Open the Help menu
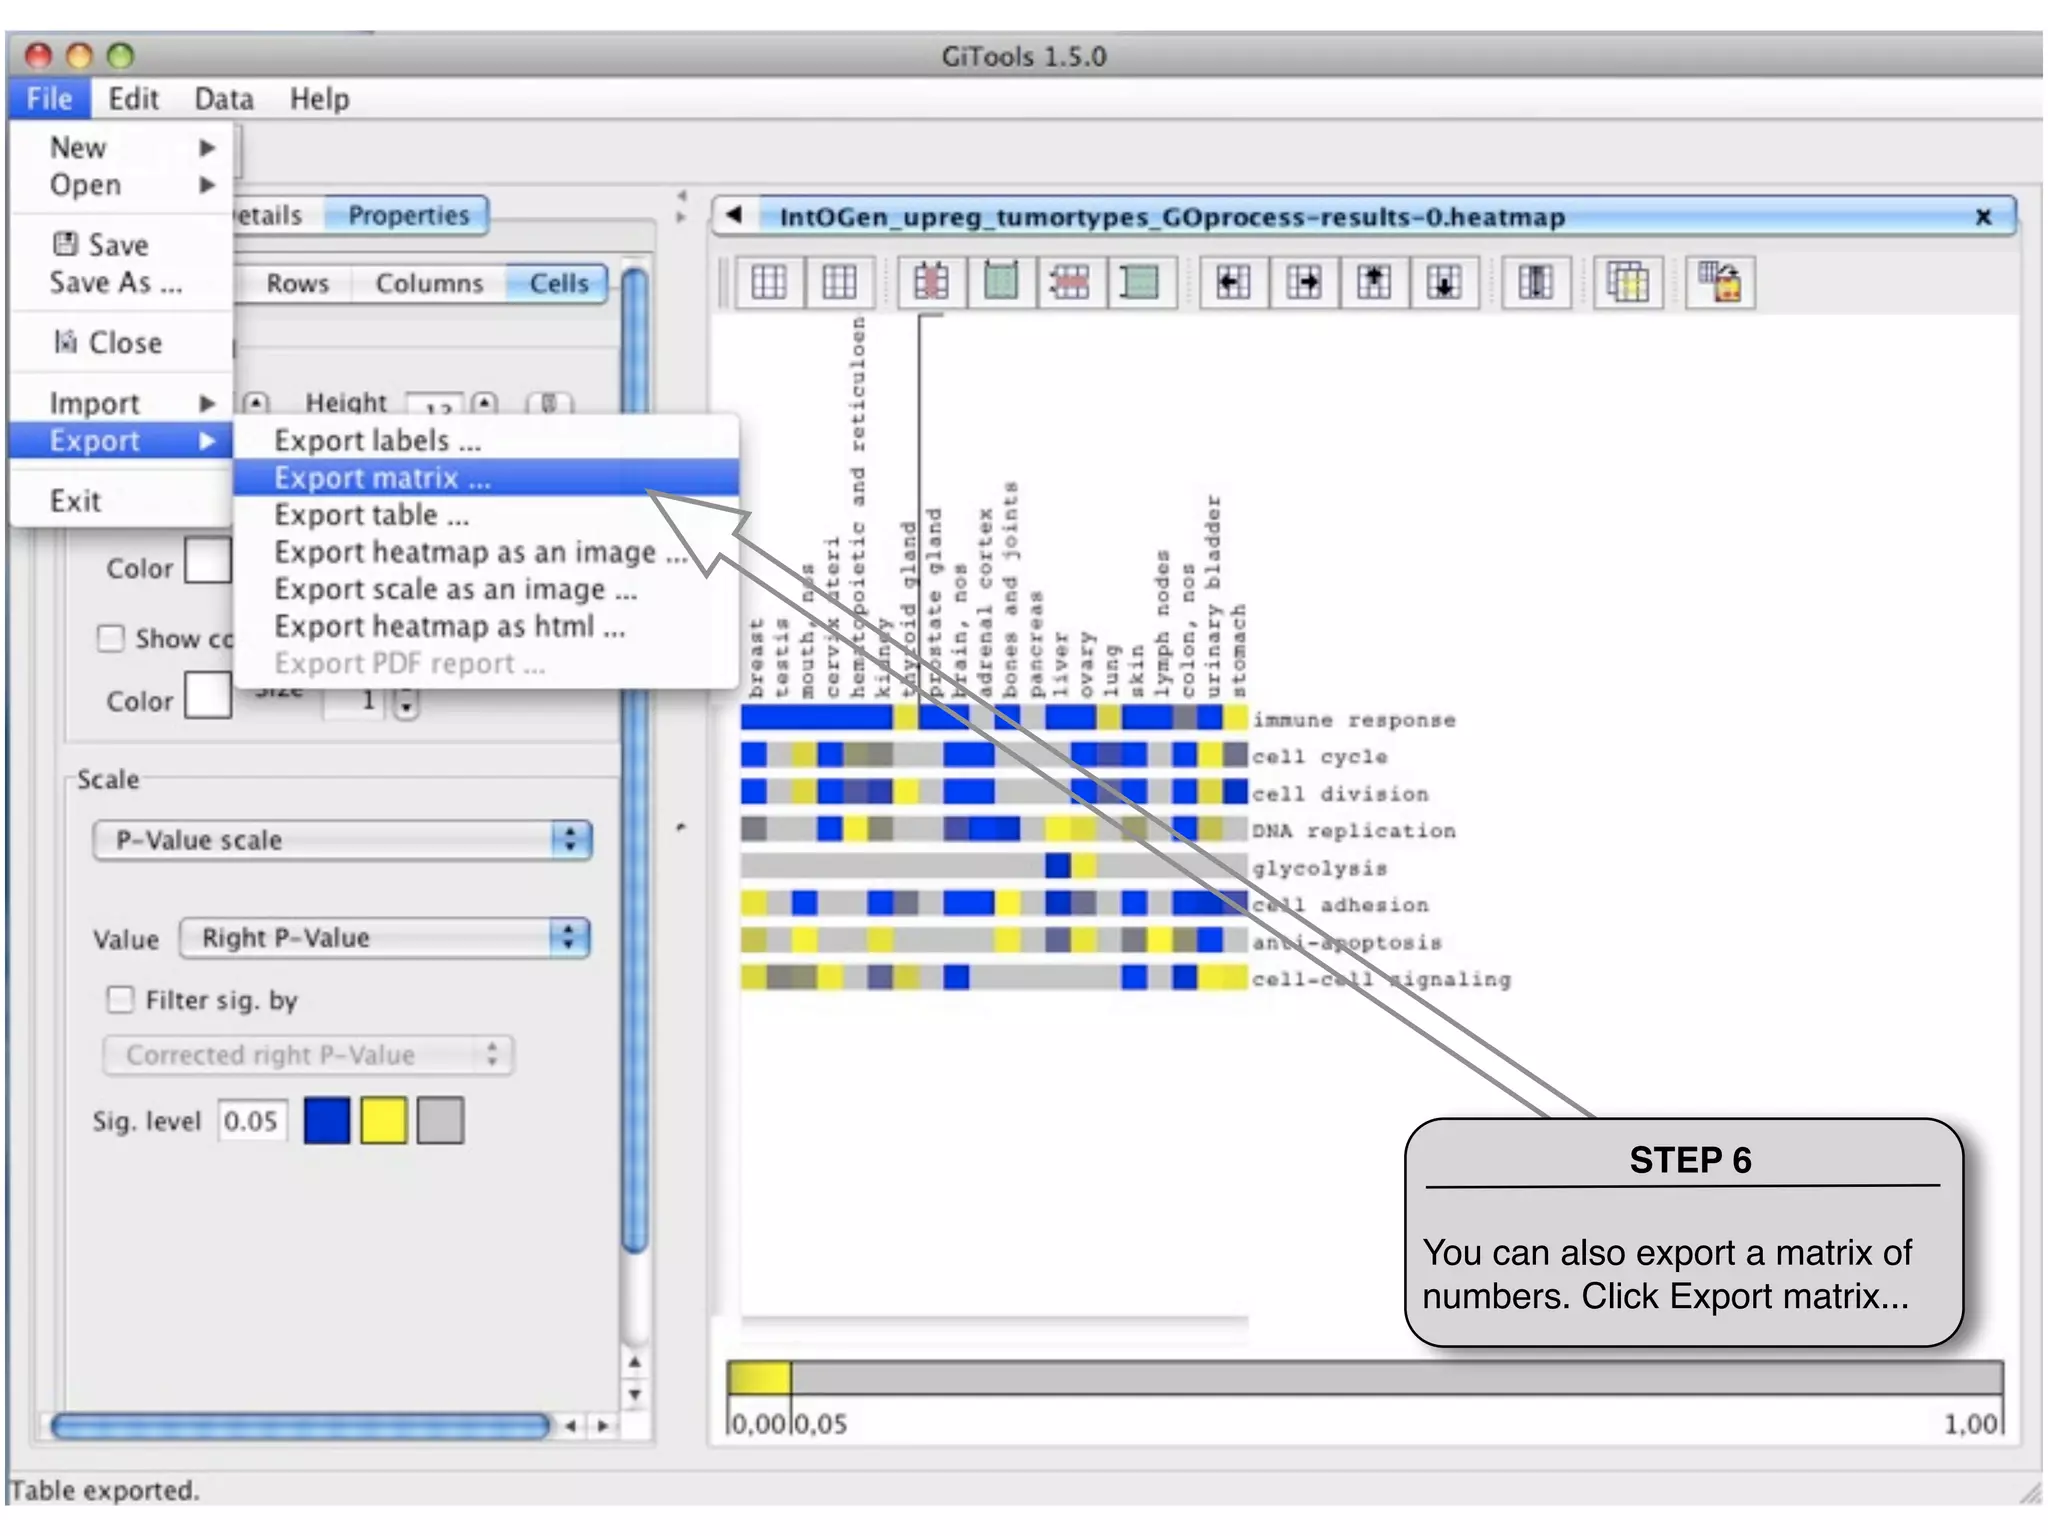The image size is (2048, 1536). (x=319, y=98)
